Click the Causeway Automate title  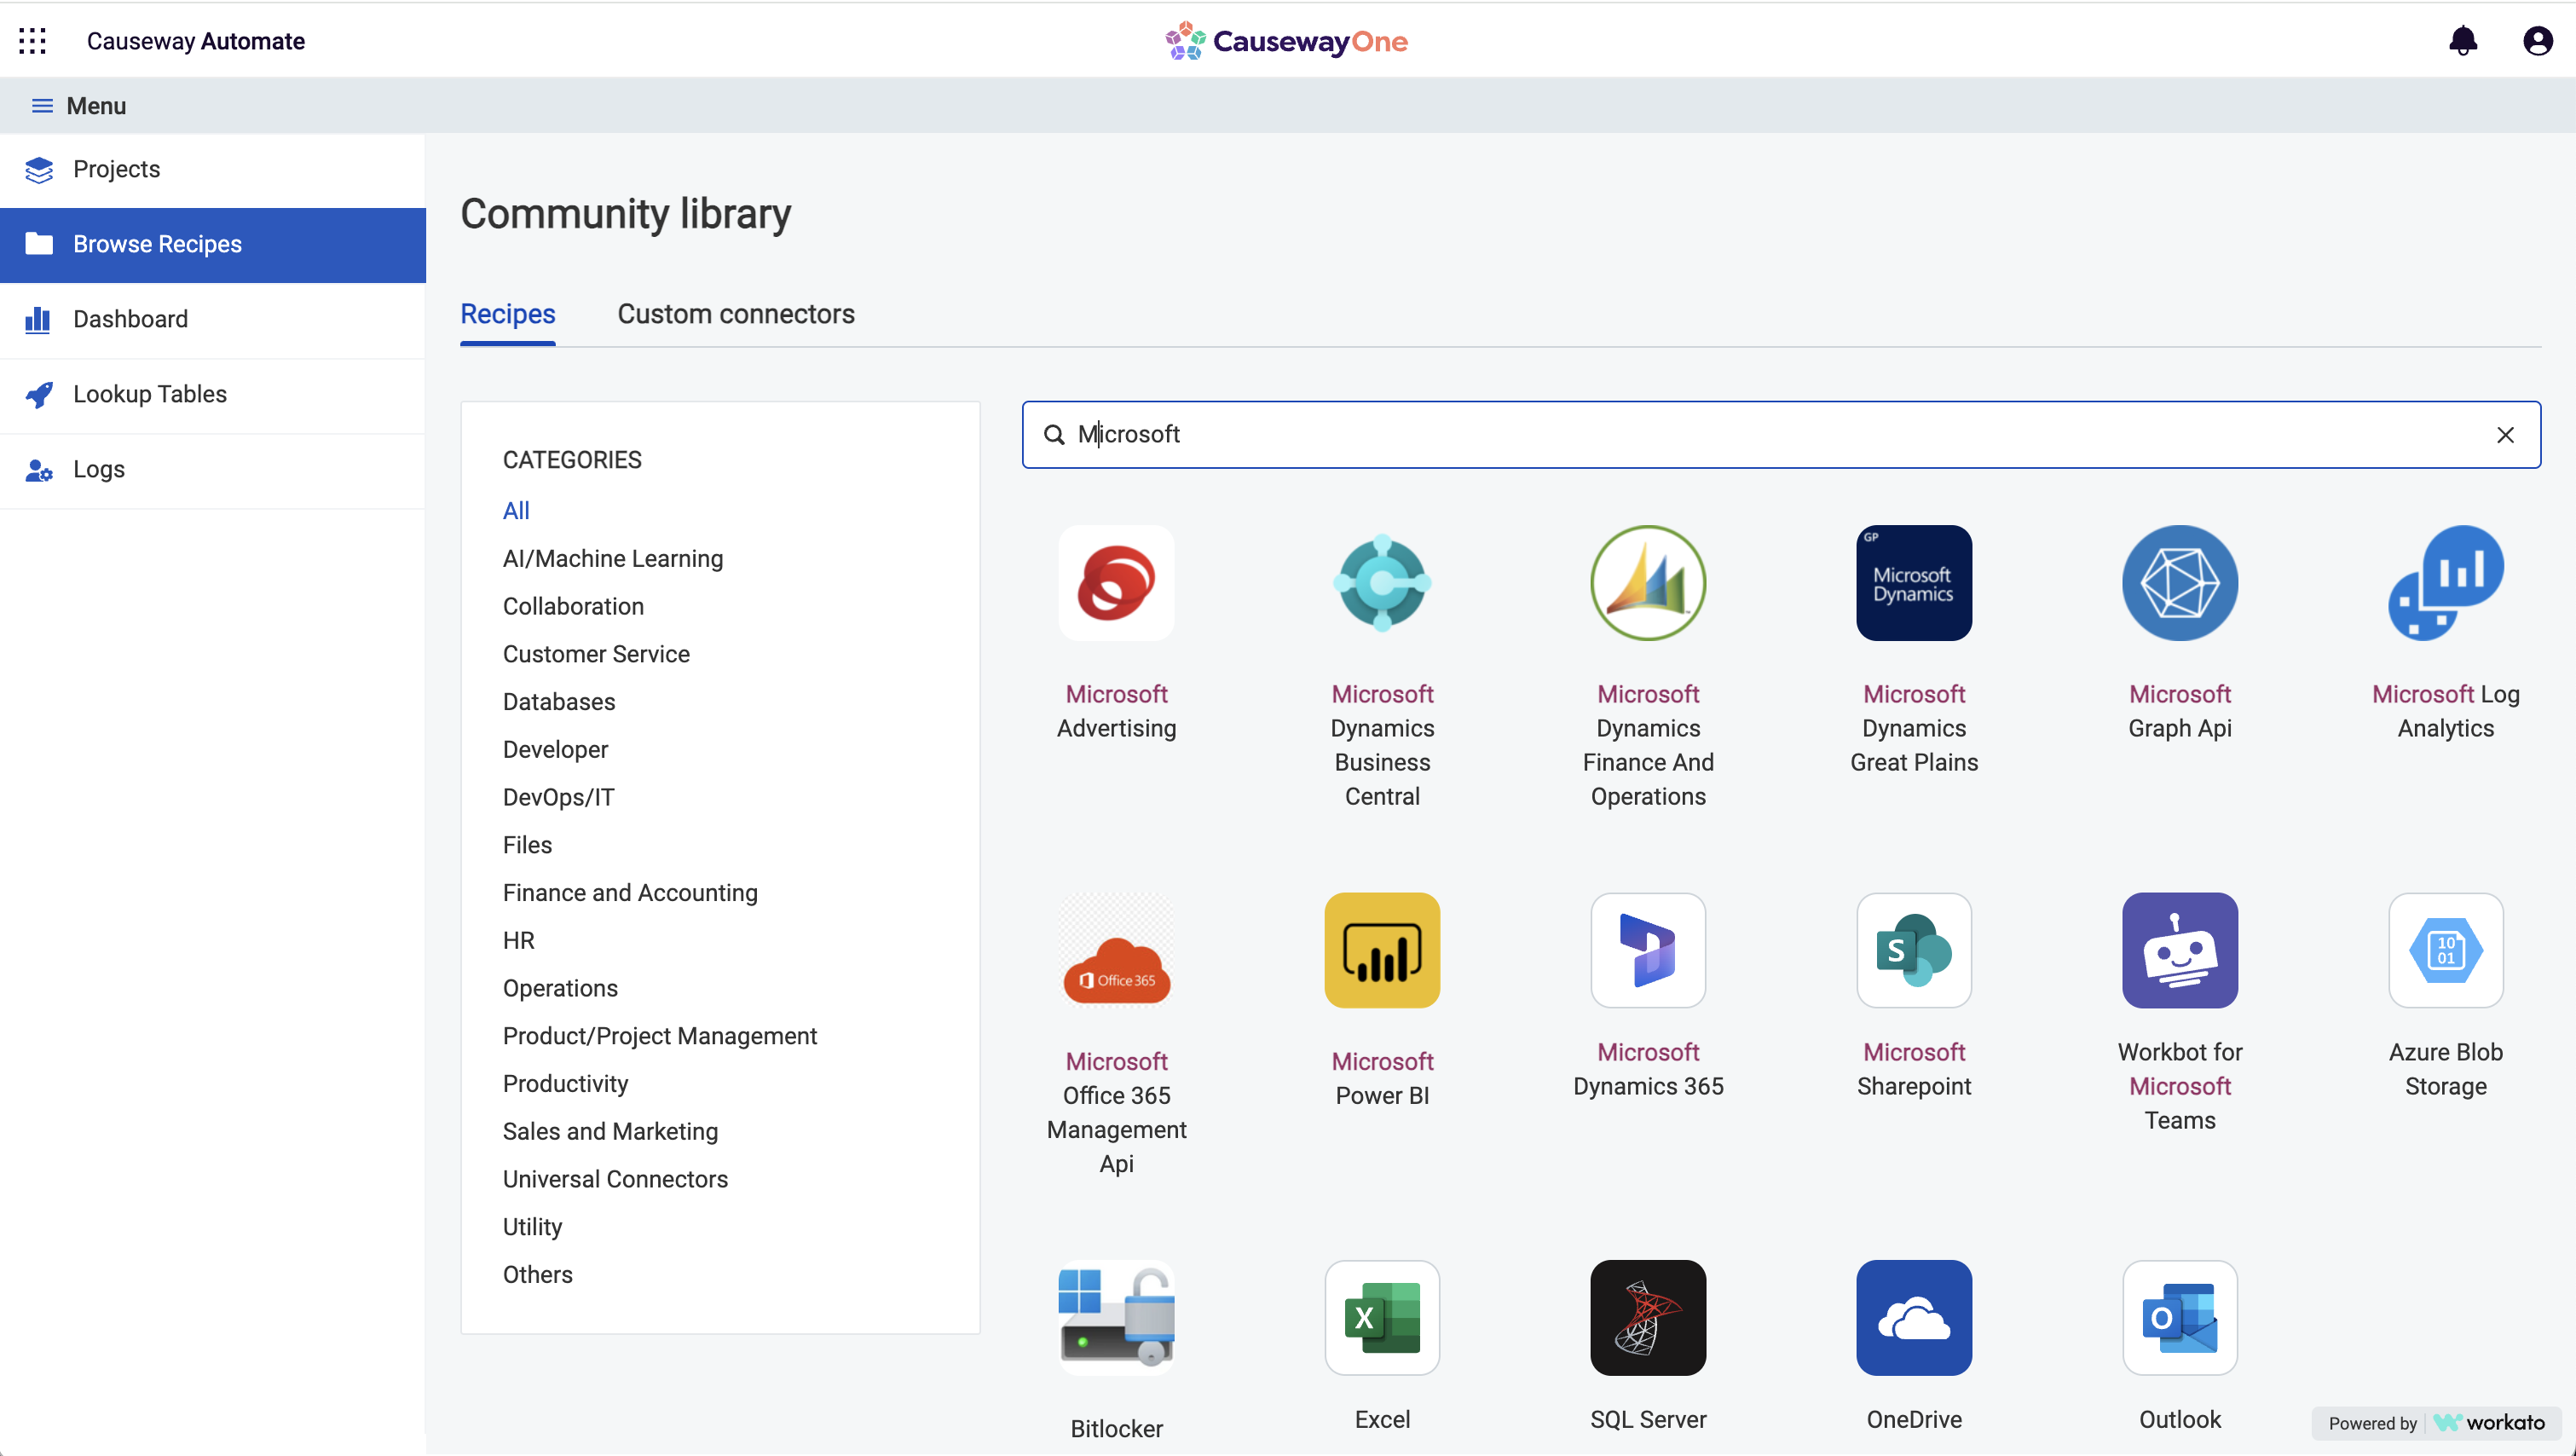[195, 41]
